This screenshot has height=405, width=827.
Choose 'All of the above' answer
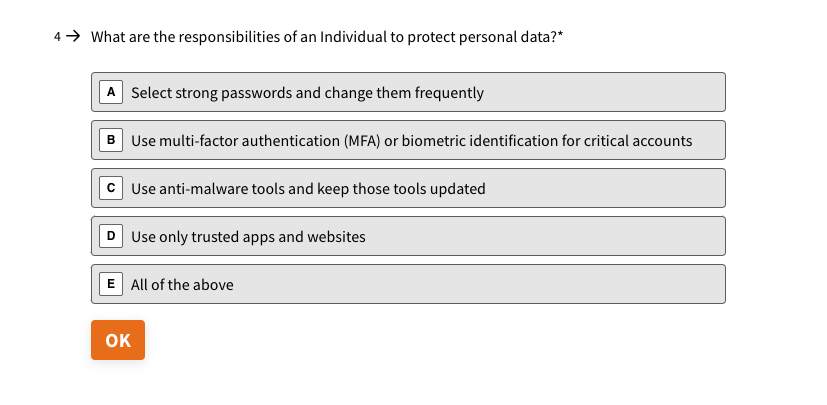[x=408, y=284]
